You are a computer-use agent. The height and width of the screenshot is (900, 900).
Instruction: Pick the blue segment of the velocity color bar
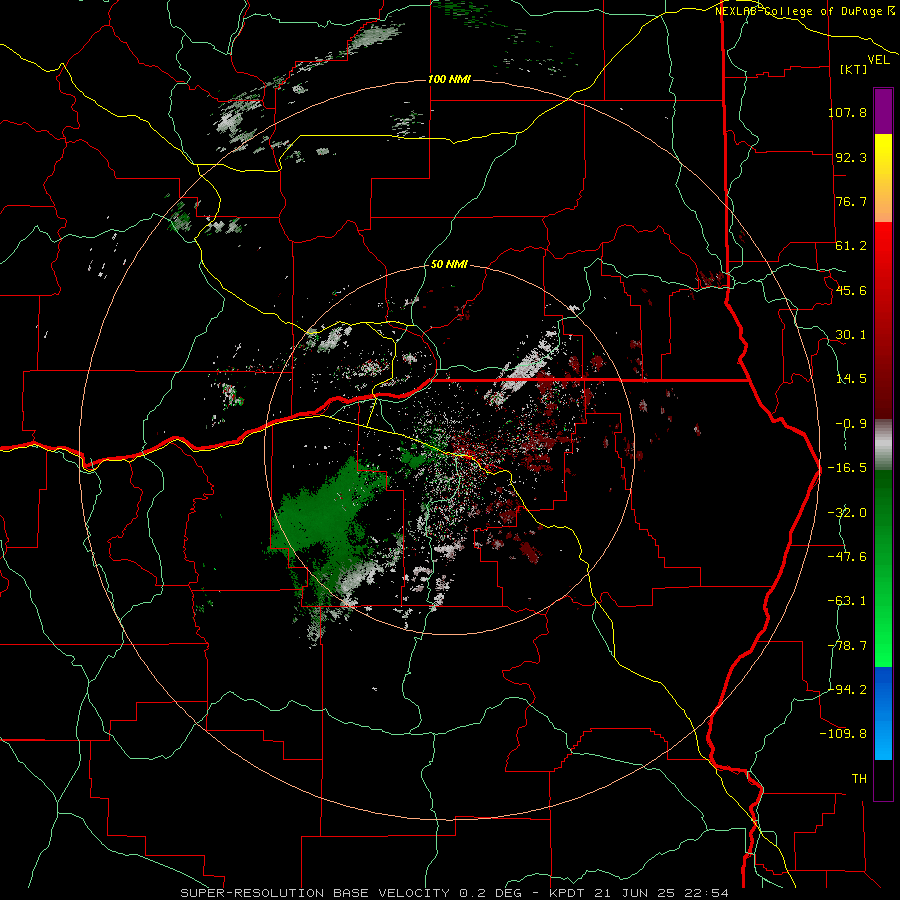883,713
